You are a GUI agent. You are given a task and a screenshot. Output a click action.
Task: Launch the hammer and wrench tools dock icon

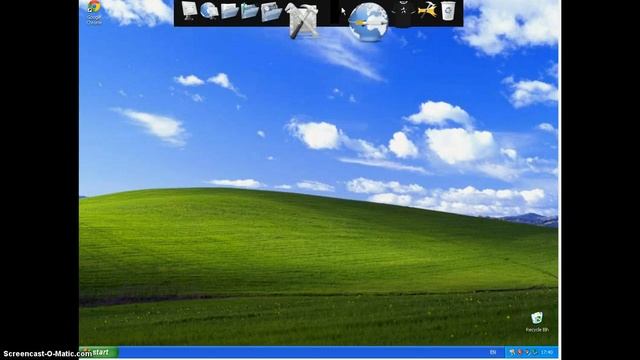coord(302,20)
